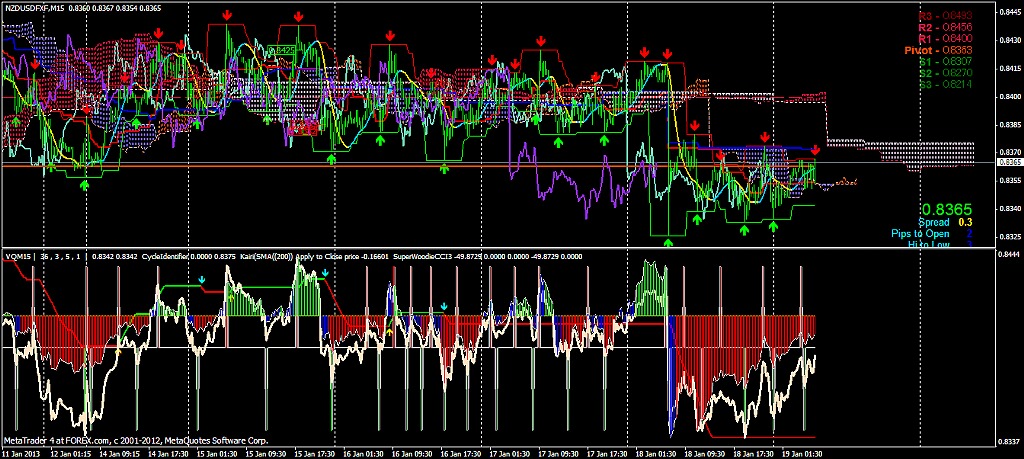The image size is (1024, 459).
Task: Click the 0.8340 price axis label
Action: [1010, 208]
